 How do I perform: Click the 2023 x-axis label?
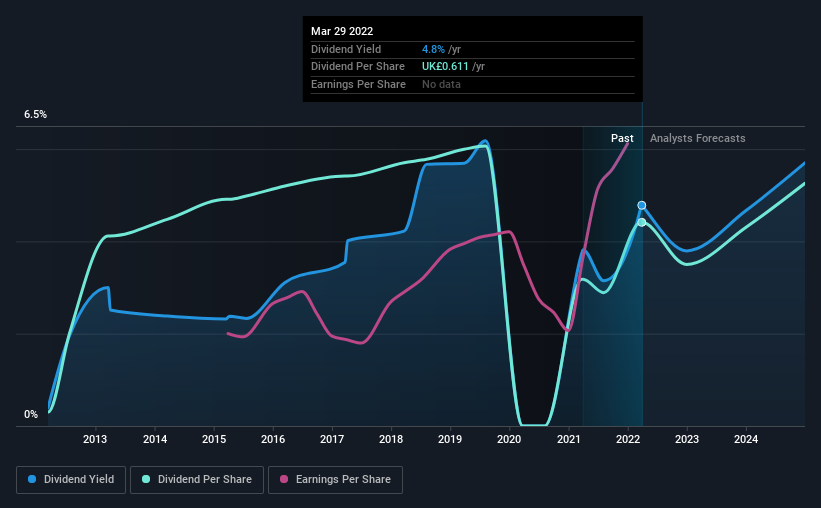[687, 439]
